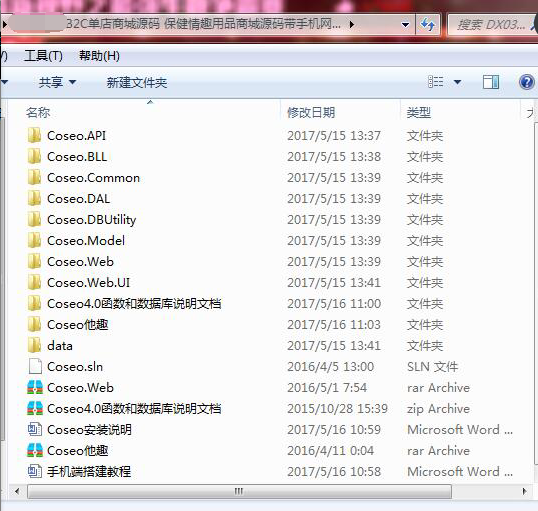Select the Coseo.Web folder name
This screenshot has height=511, width=538.
click(80, 262)
